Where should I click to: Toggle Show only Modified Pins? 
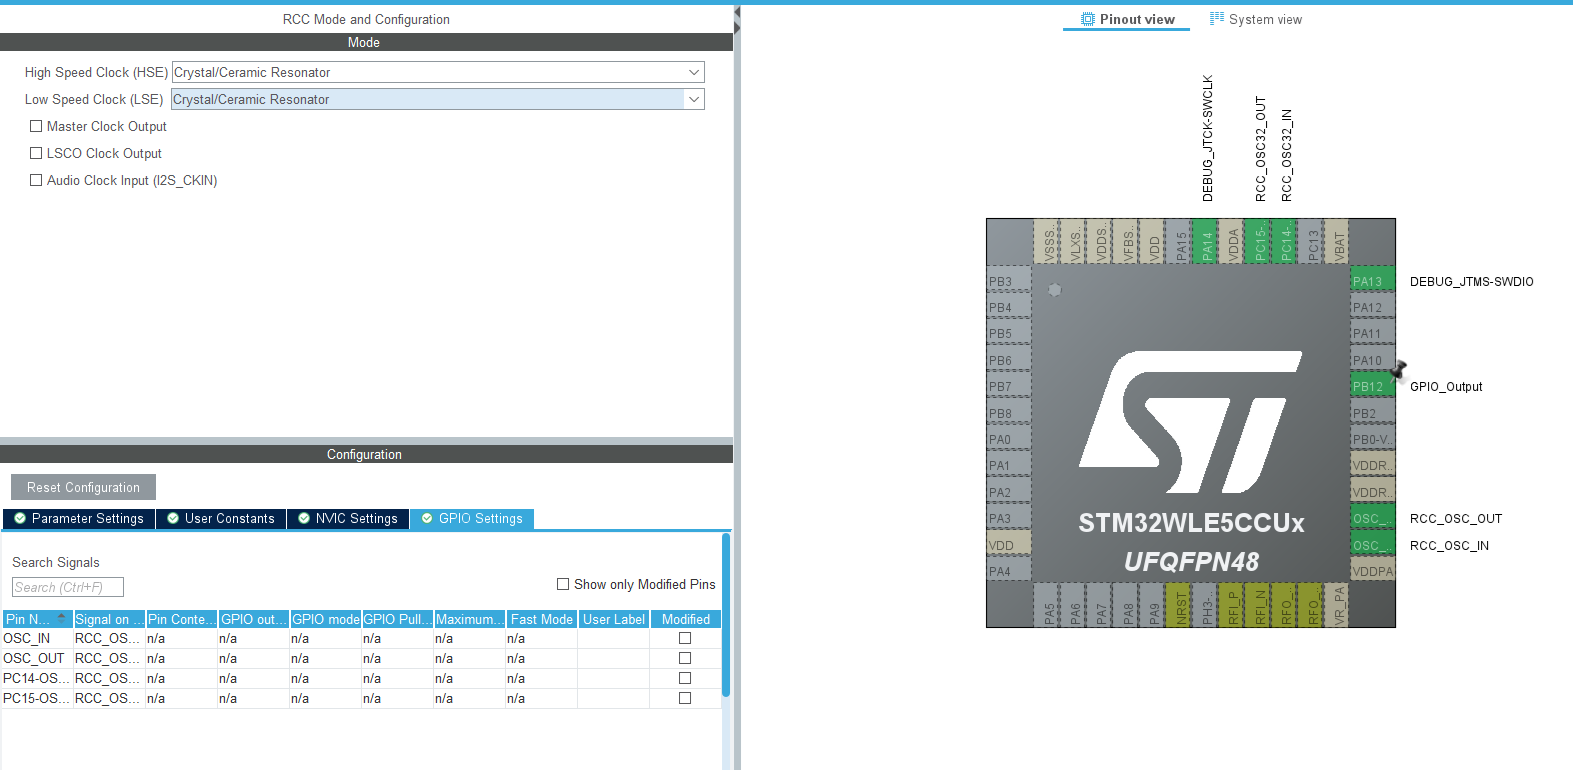pyautogui.click(x=563, y=584)
